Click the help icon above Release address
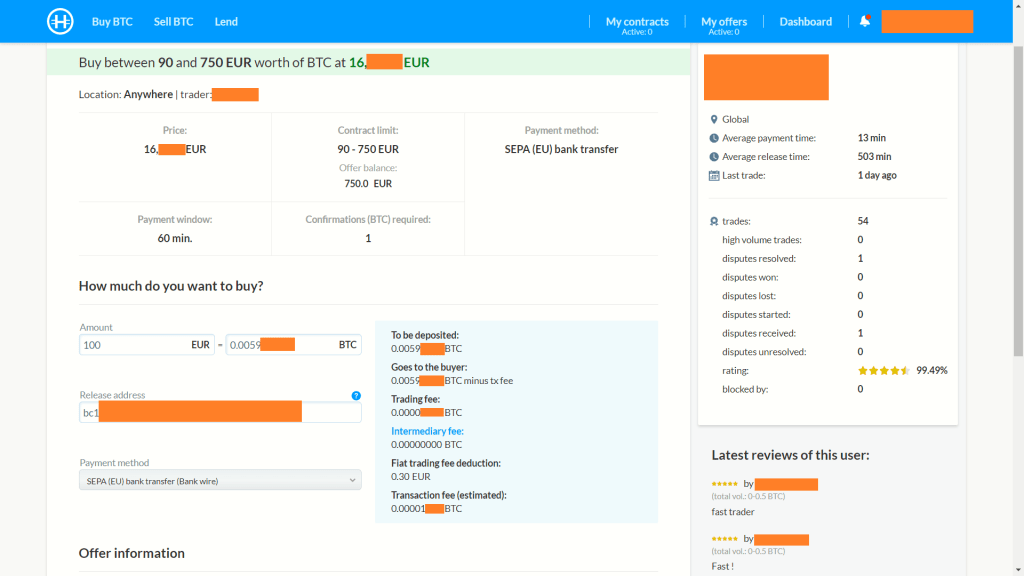1024x576 pixels. [x=356, y=396]
